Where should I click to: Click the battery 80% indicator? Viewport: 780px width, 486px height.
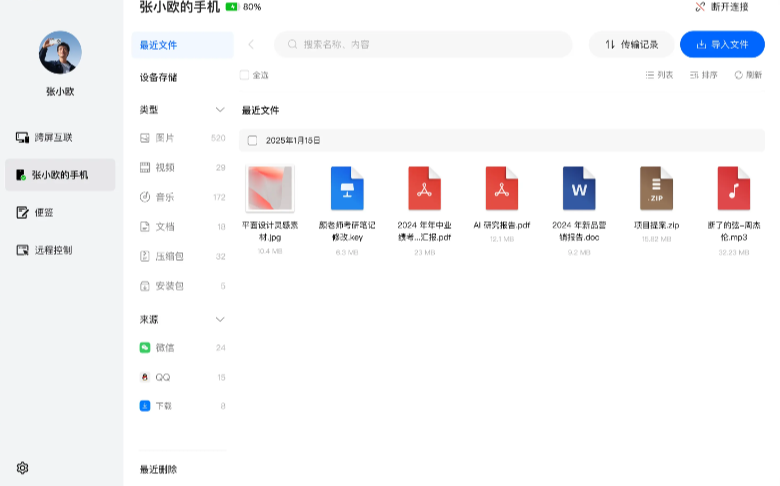(x=244, y=7)
